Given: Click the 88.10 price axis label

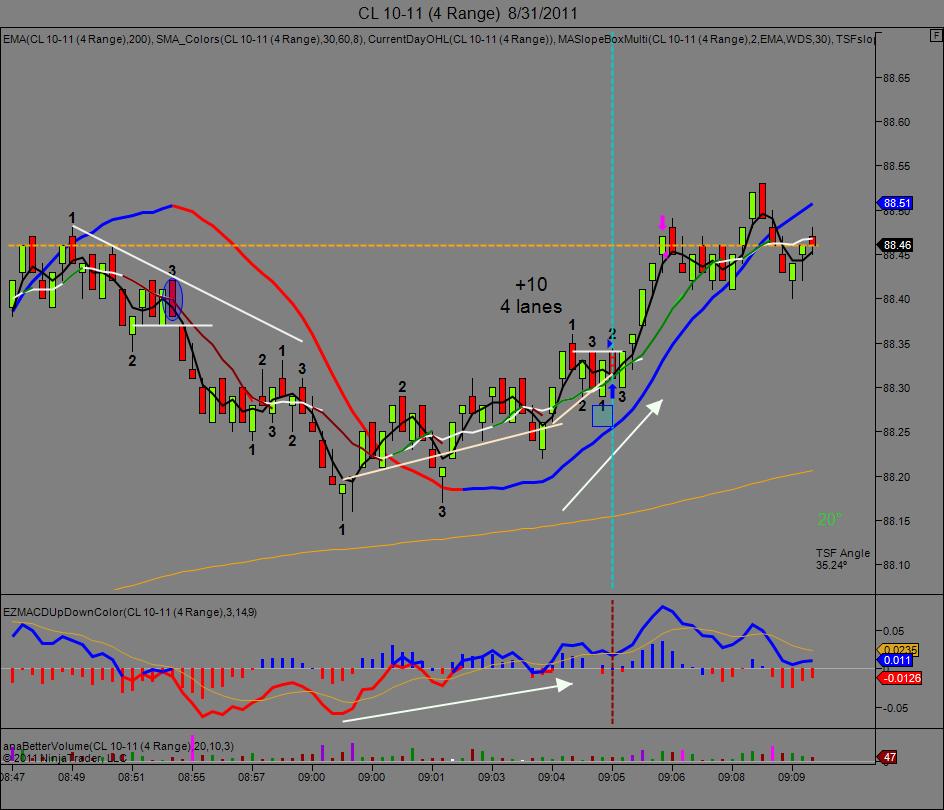Looking at the screenshot, I should coord(896,565).
